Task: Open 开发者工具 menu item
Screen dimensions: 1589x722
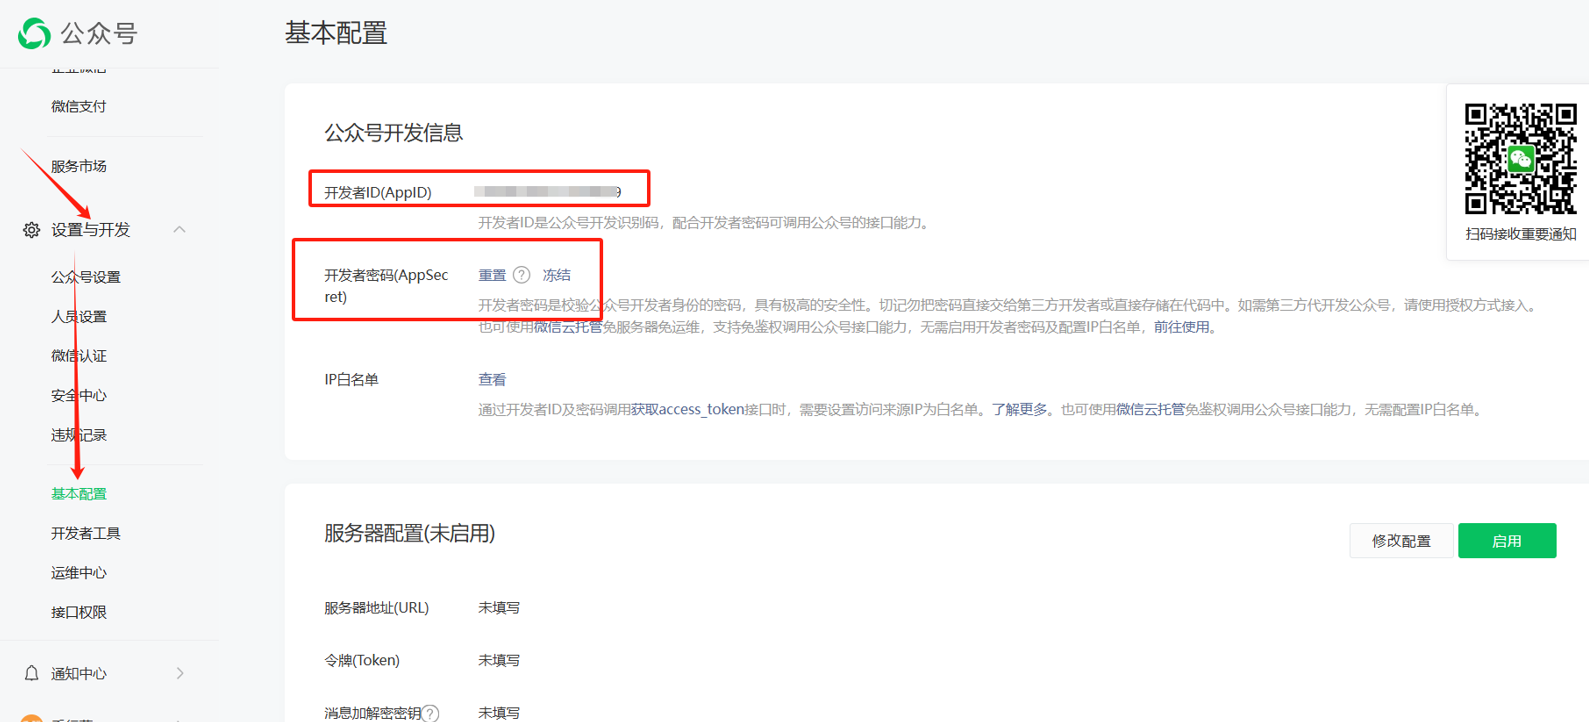Action: click(x=86, y=533)
